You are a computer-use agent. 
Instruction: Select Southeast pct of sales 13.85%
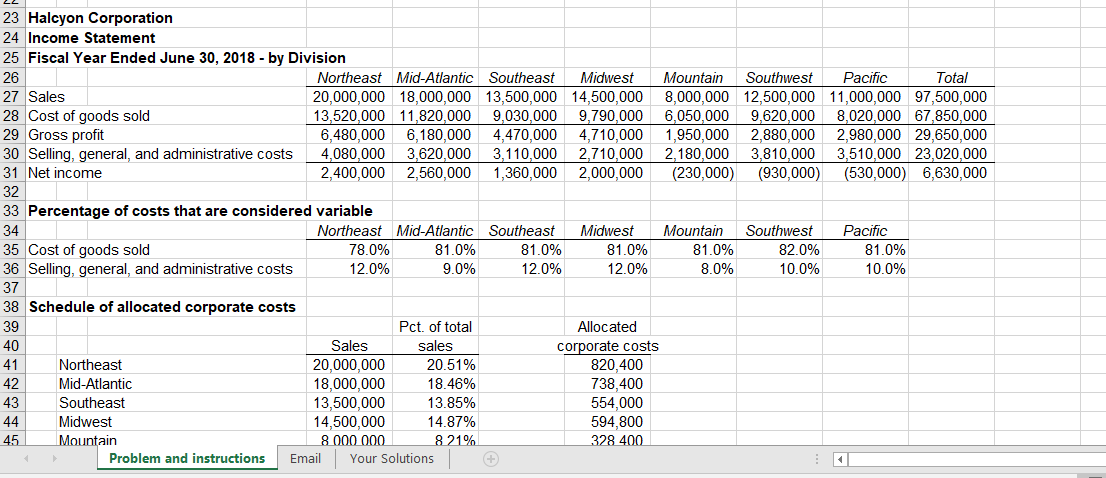(x=435, y=403)
